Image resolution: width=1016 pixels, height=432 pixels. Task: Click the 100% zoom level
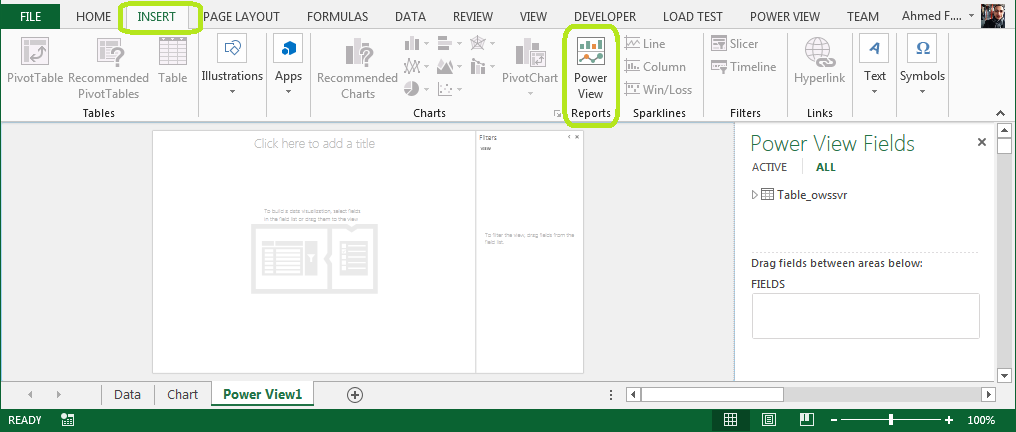[982, 420]
